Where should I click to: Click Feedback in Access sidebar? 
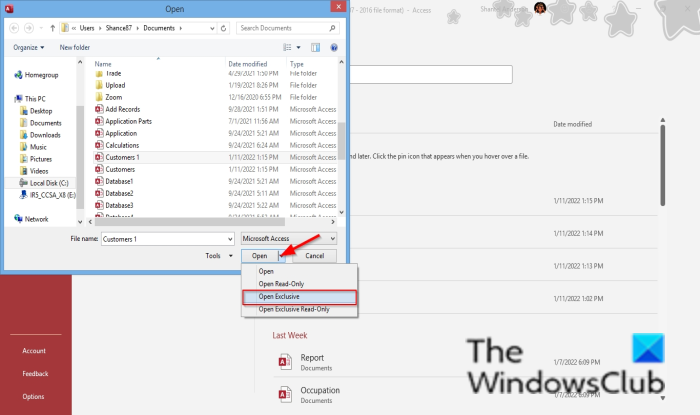pos(35,374)
